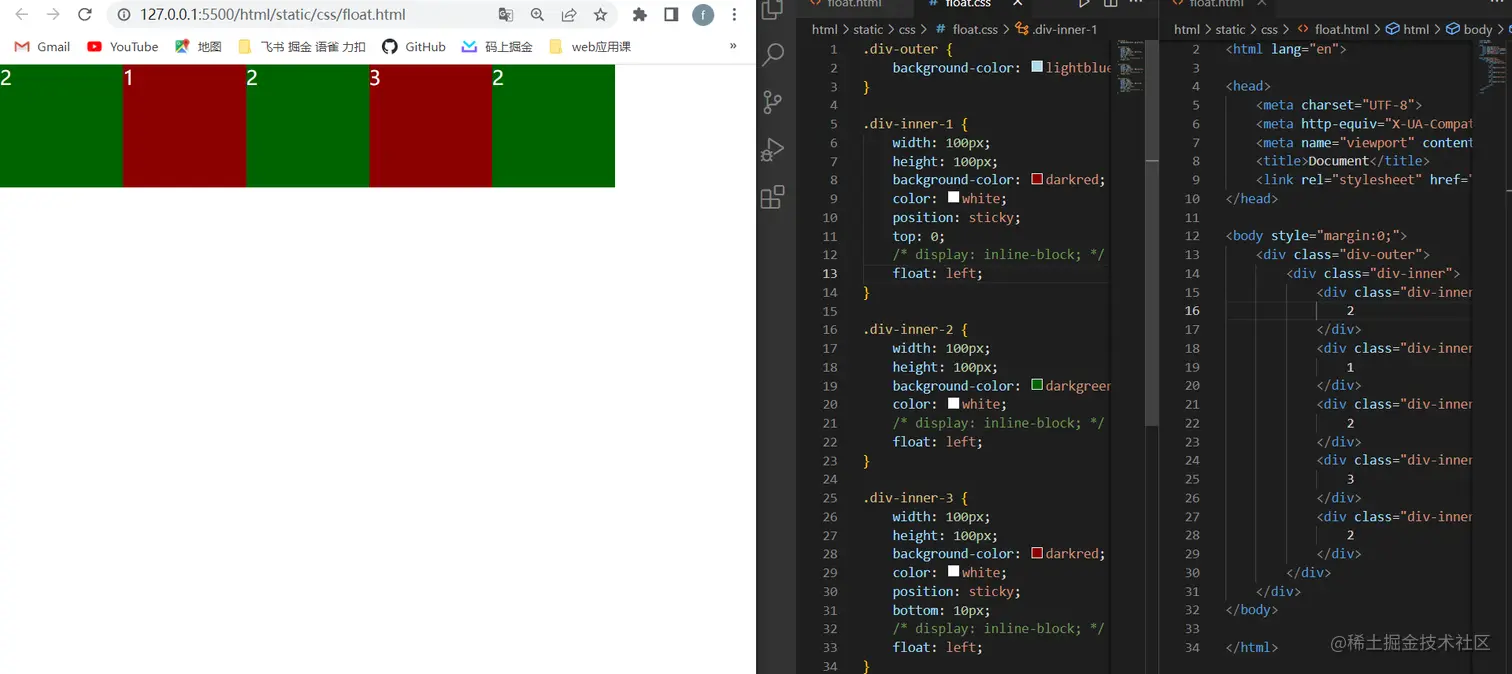Click the browser Forward arrow
Viewport: 1512px width, 674px height.
54,15
